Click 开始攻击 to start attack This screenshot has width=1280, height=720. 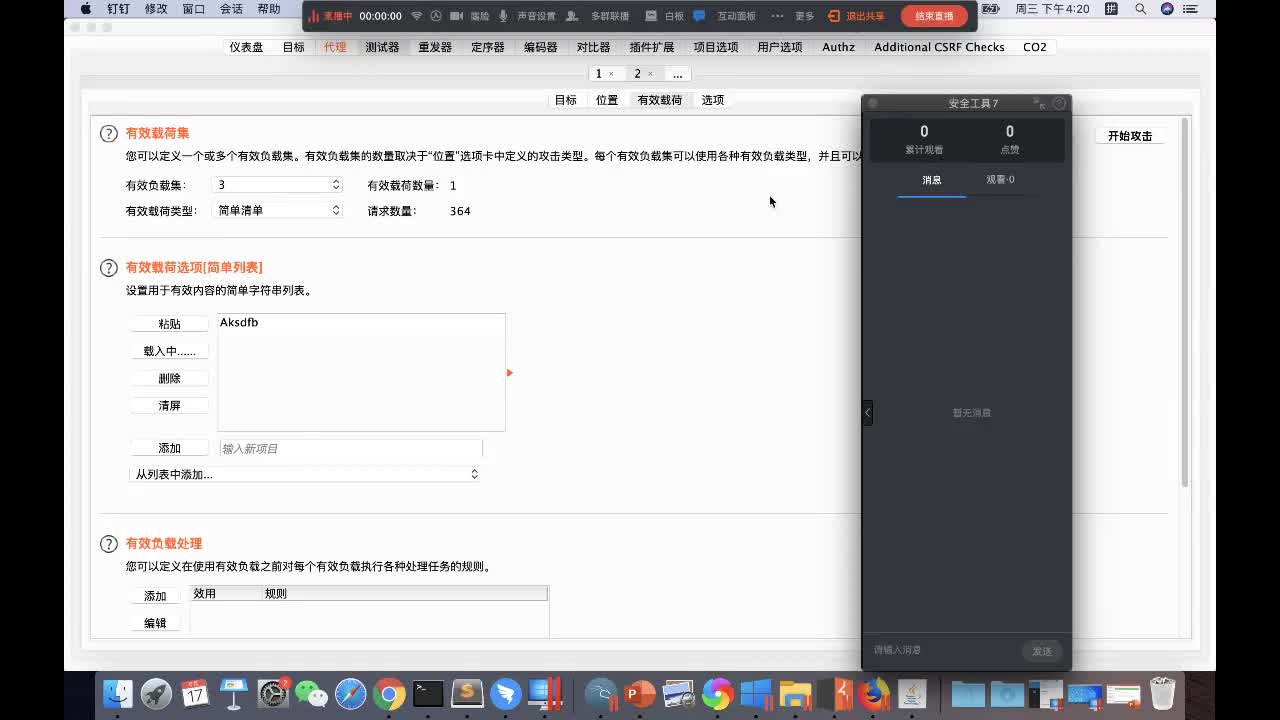[x=1130, y=136]
